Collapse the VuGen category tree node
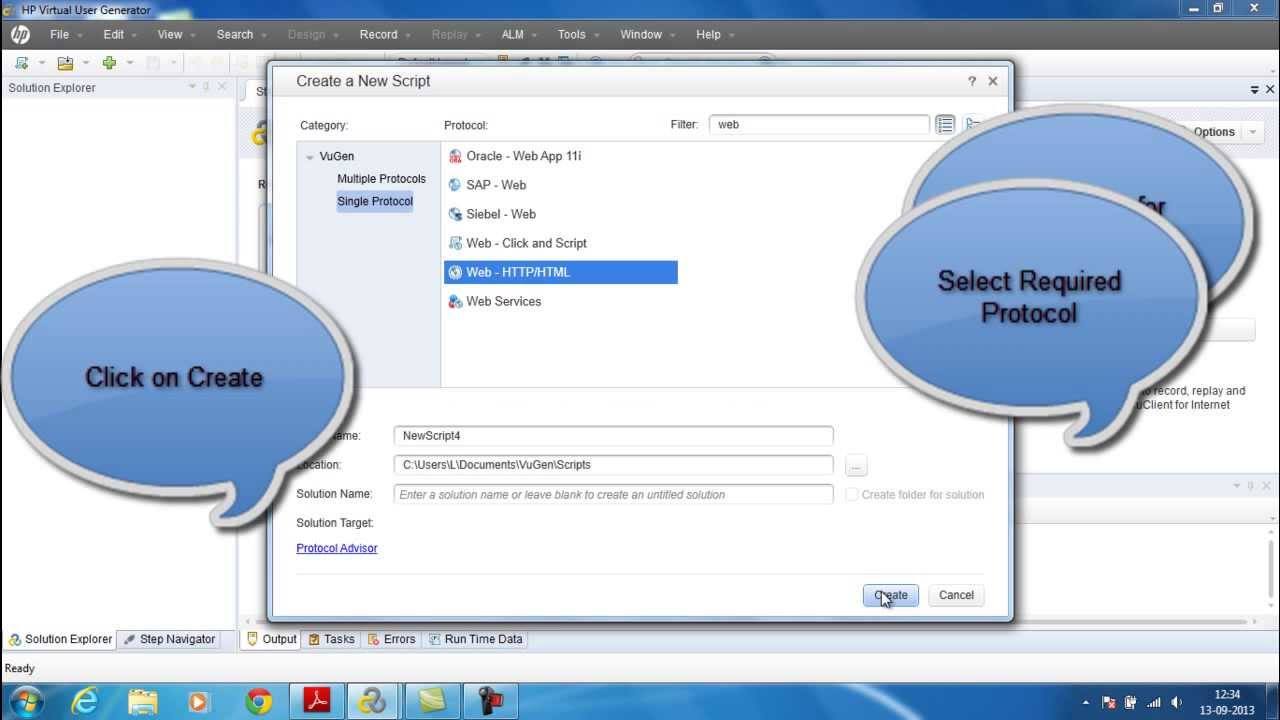The height and width of the screenshot is (720, 1280). pyautogui.click(x=310, y=157)
